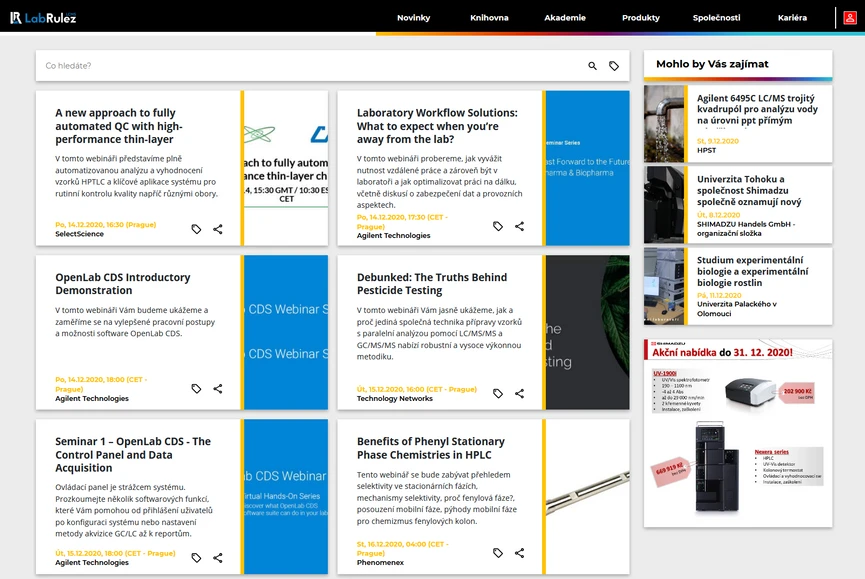Click date 'Út, 15.12.2020, 16:00 (CET - Prague)'
This screenshot has height=579, width=865.
[417, 389]
